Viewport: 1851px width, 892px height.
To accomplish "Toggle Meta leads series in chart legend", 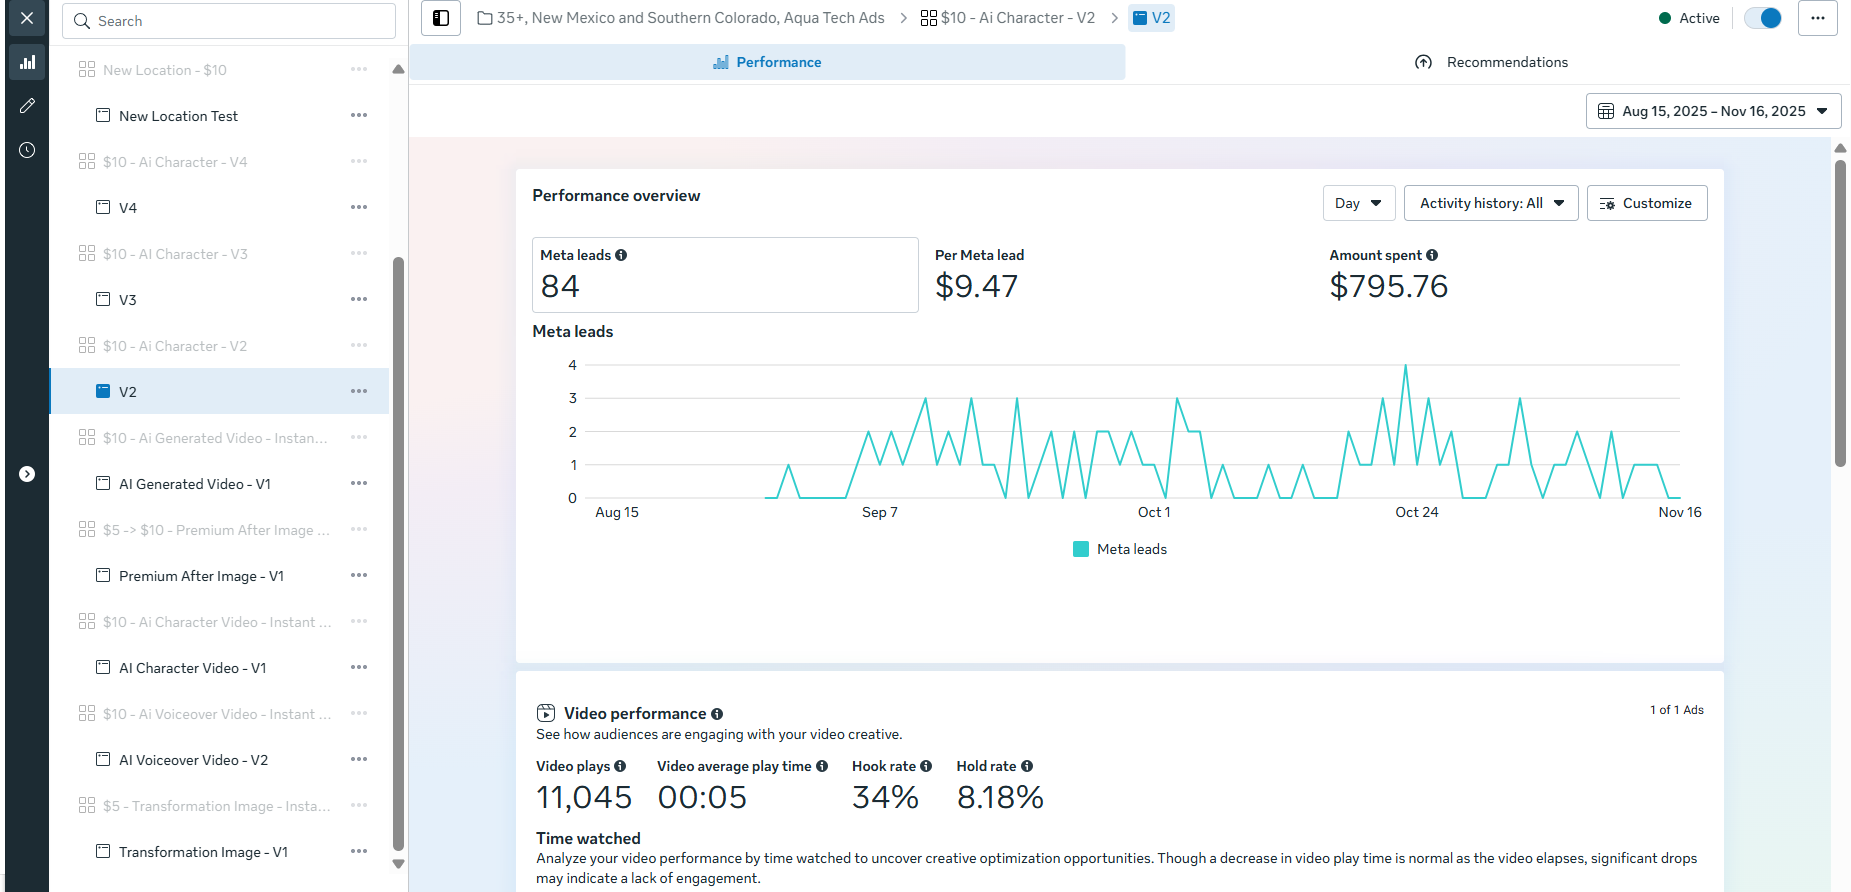I will pos(1120,549).
